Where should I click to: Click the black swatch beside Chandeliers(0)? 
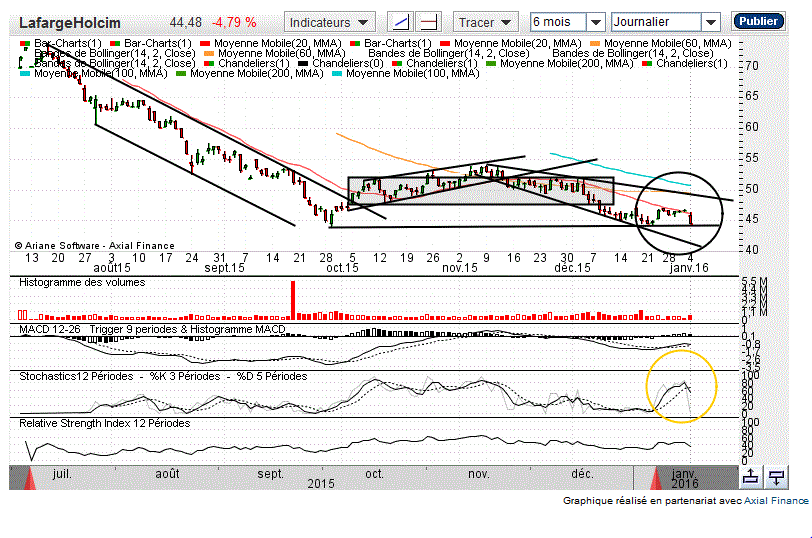point(303,64)
